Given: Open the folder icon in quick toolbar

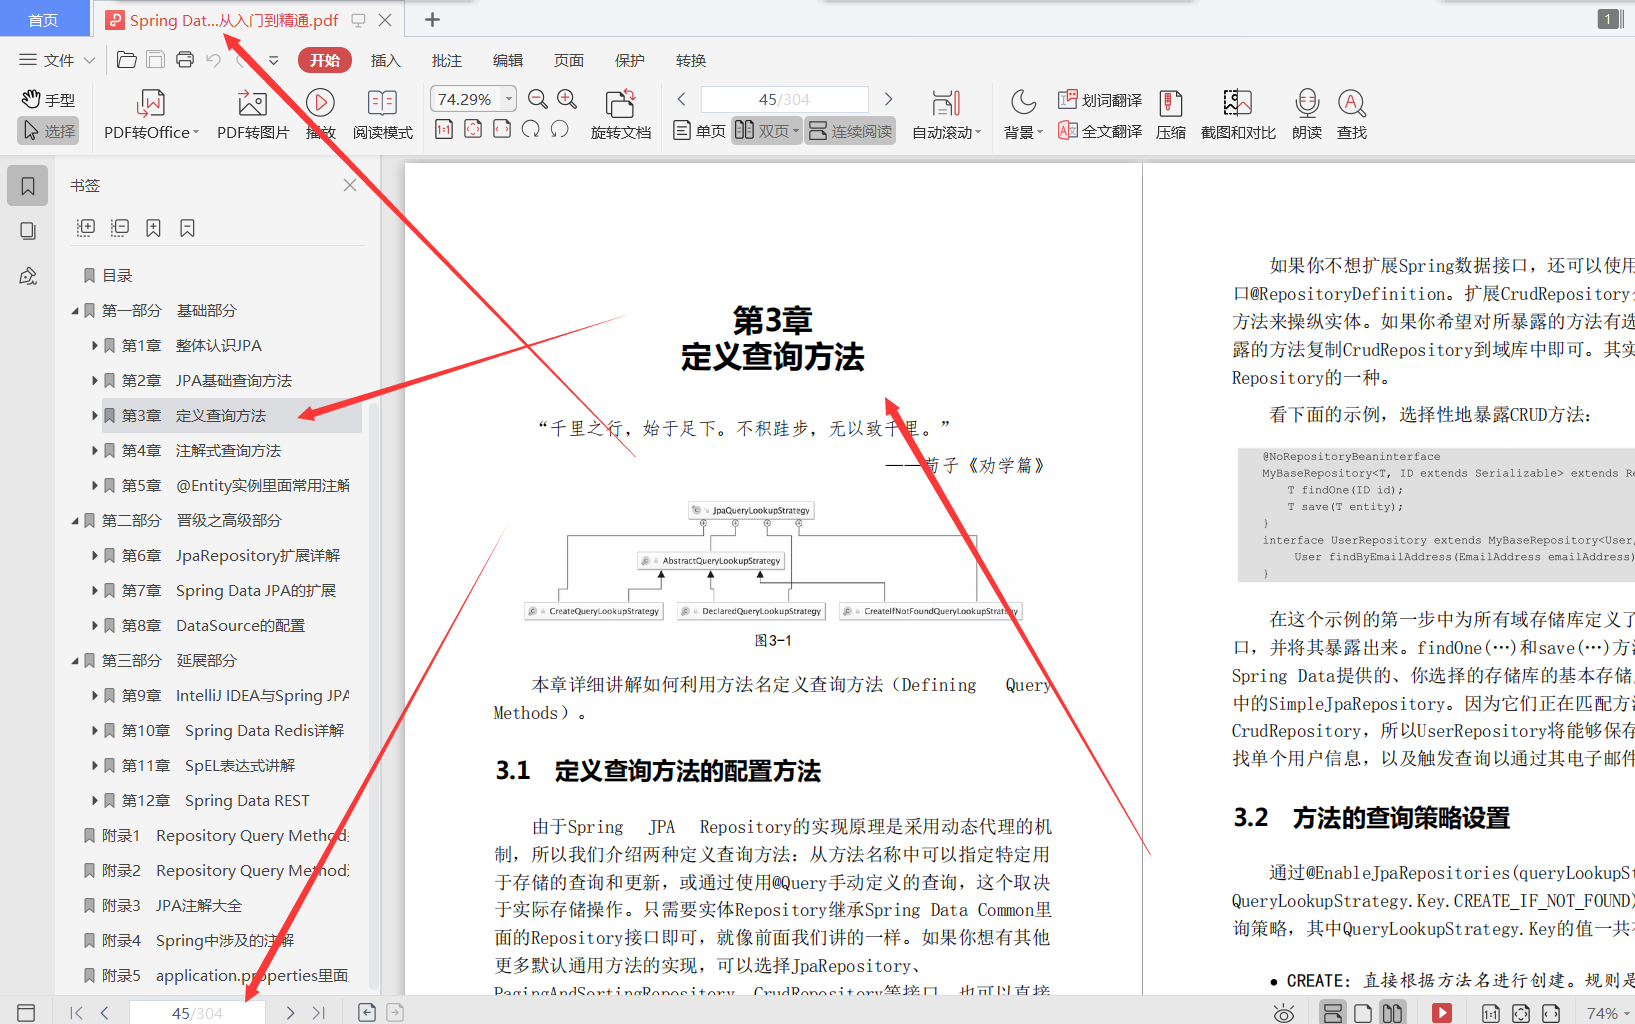Looking at the screenshot, I should [127, 60].
